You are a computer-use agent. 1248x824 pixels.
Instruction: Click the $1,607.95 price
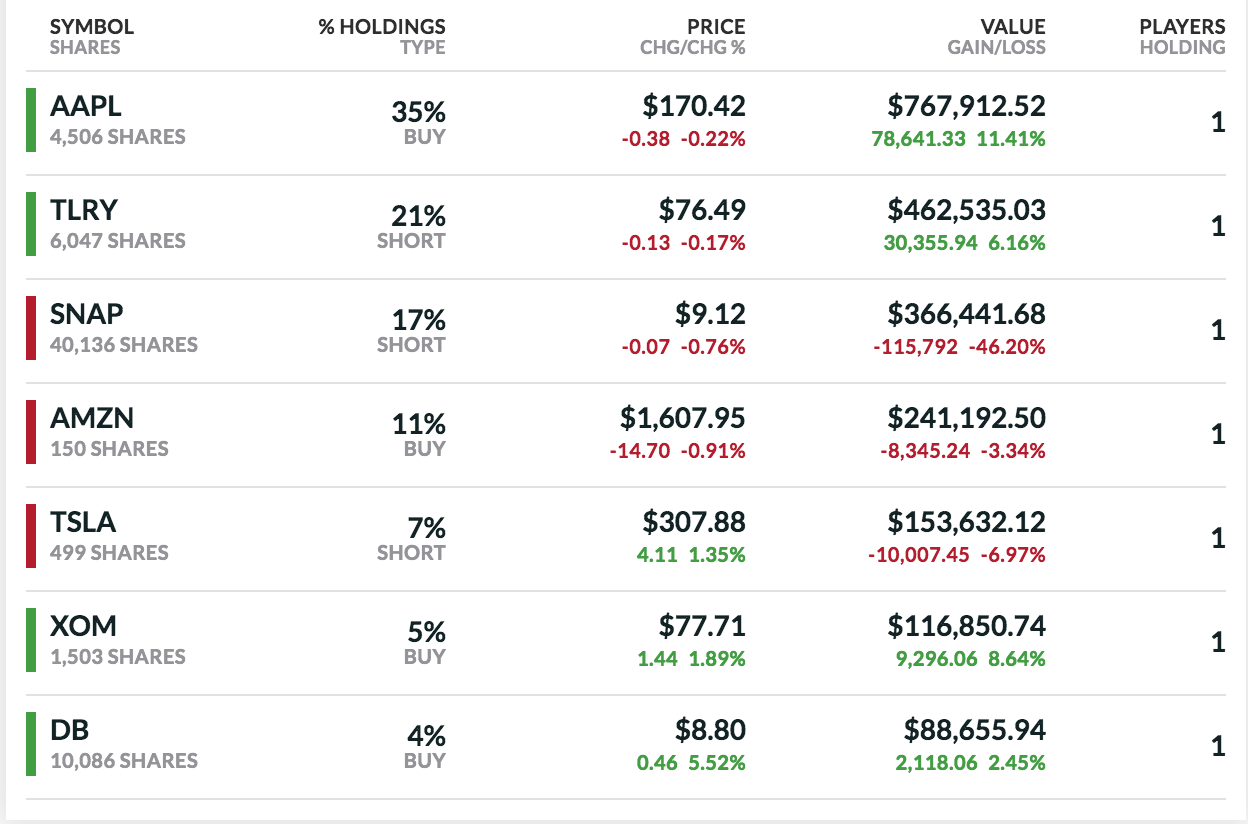pos(683,418)
